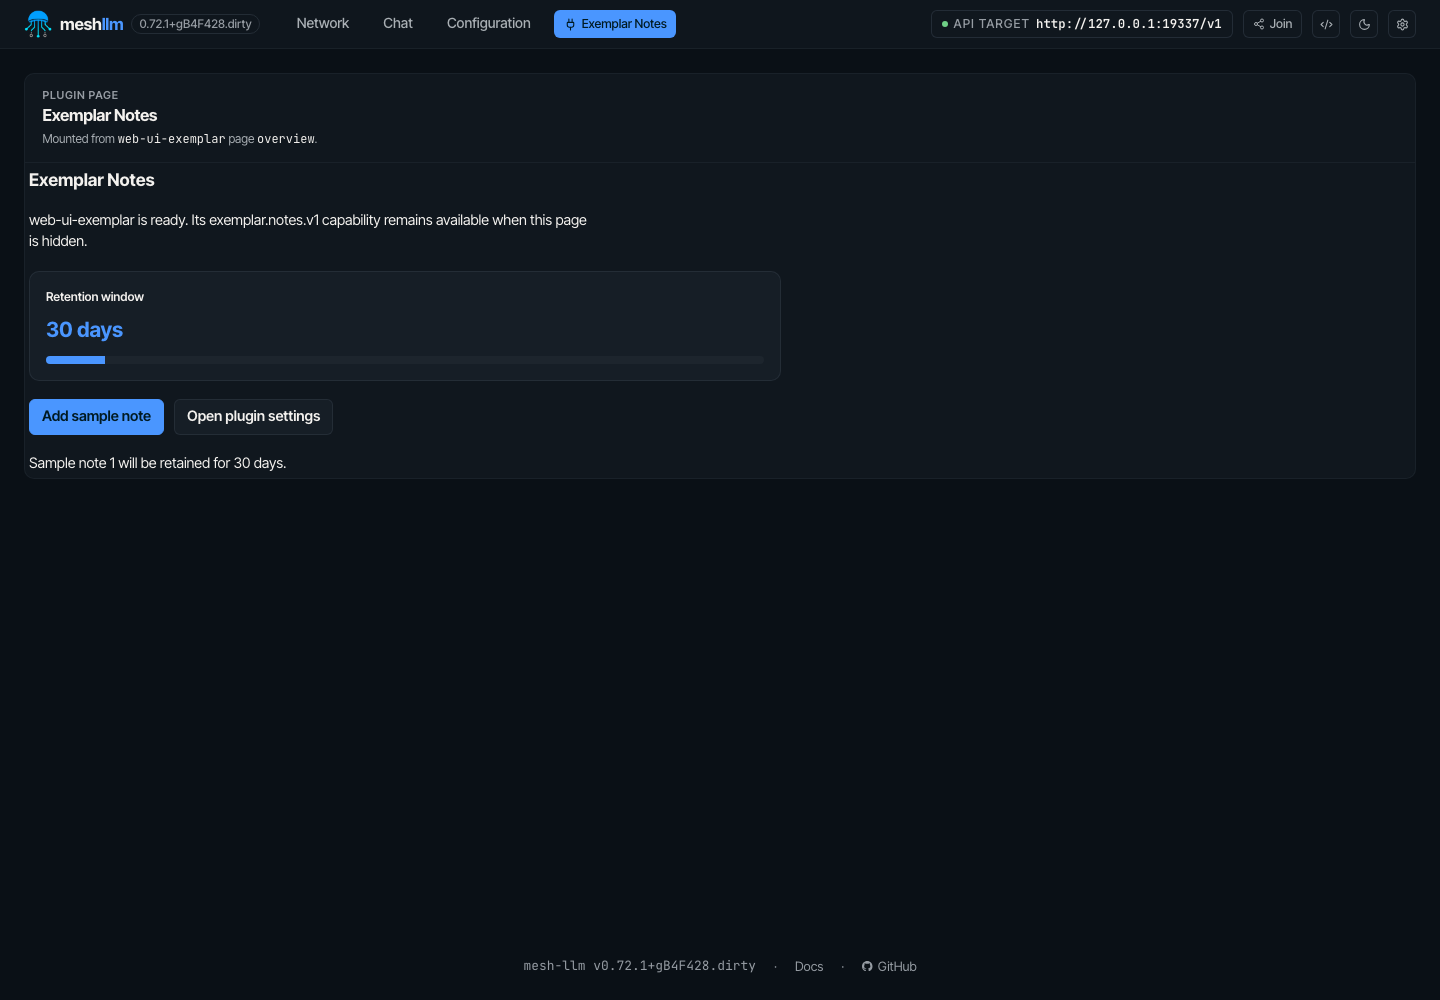This screenshot has height=1000, width=1440.
Task: Click the retention window progress bar
Action: pyautogui.click(x=405, y=360)
